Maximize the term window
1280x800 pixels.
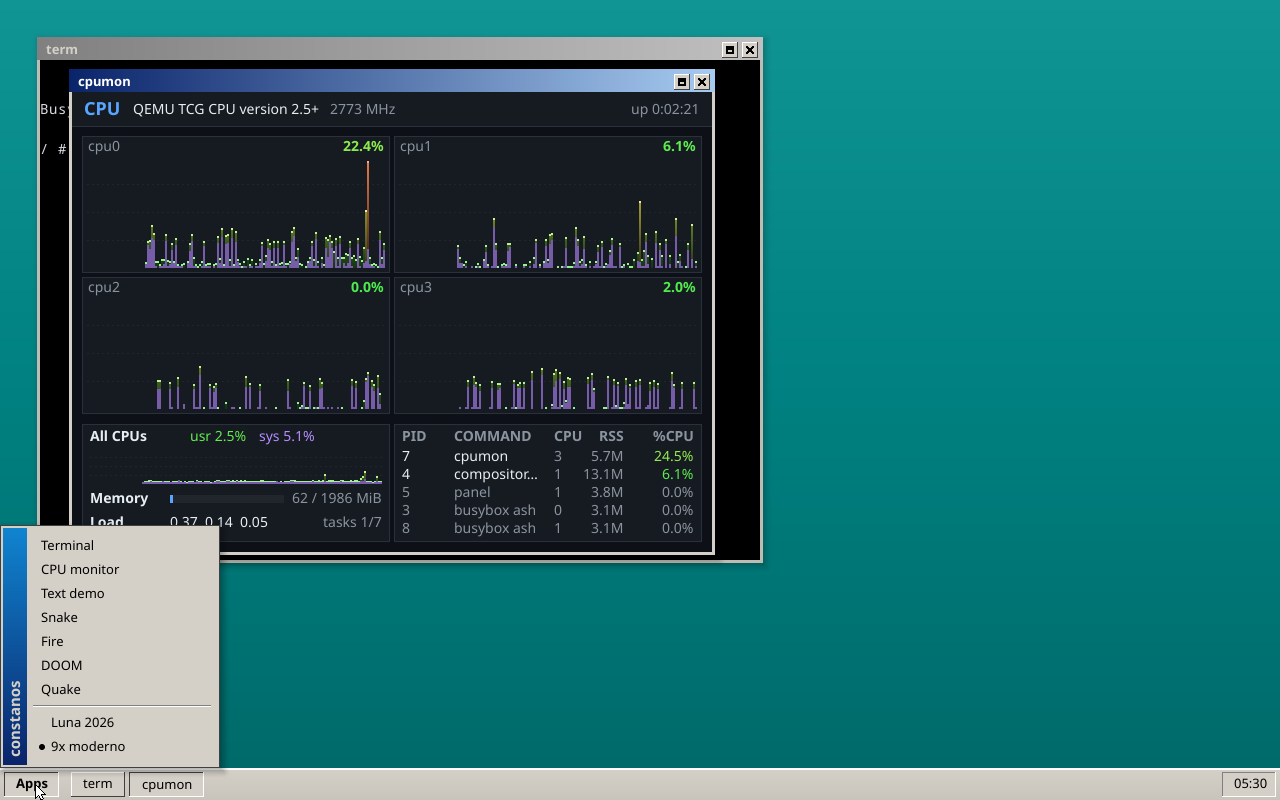point(730,50)
